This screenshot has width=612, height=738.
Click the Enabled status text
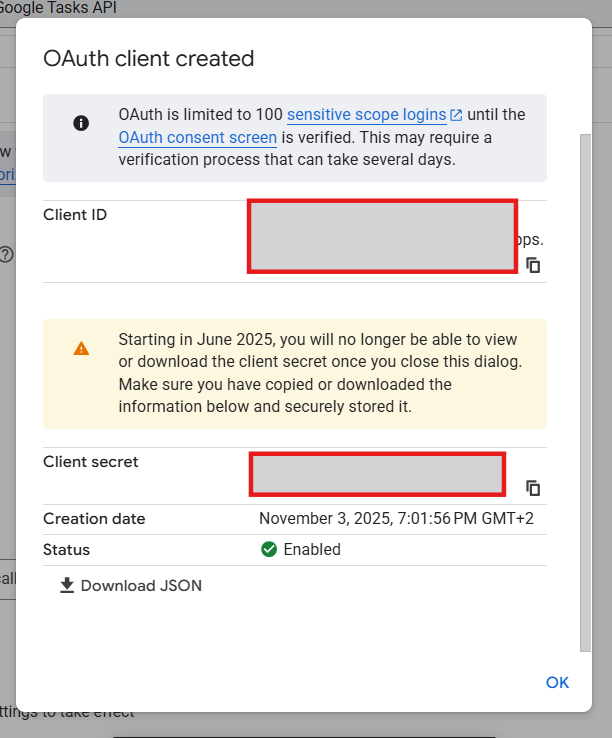pos(312,549)
